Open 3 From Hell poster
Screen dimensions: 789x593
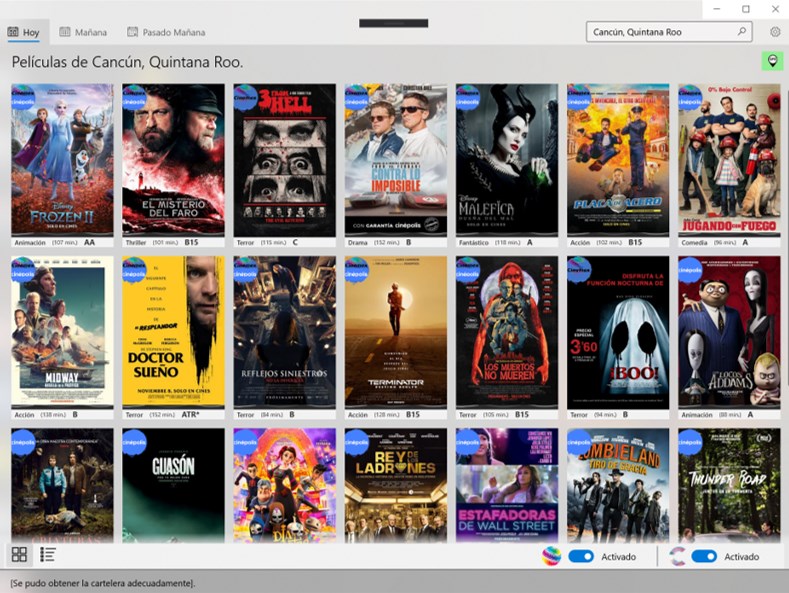coord(285,160)
